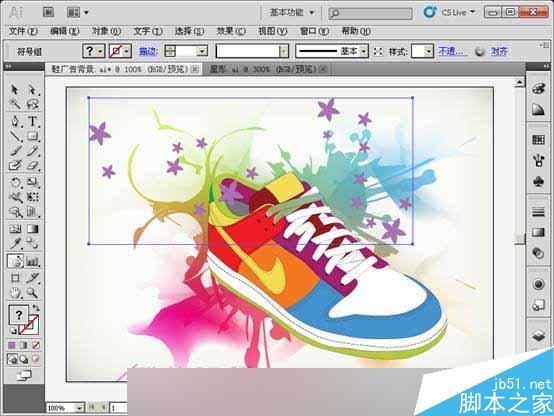Click 对齐 align link

(499, 51)
